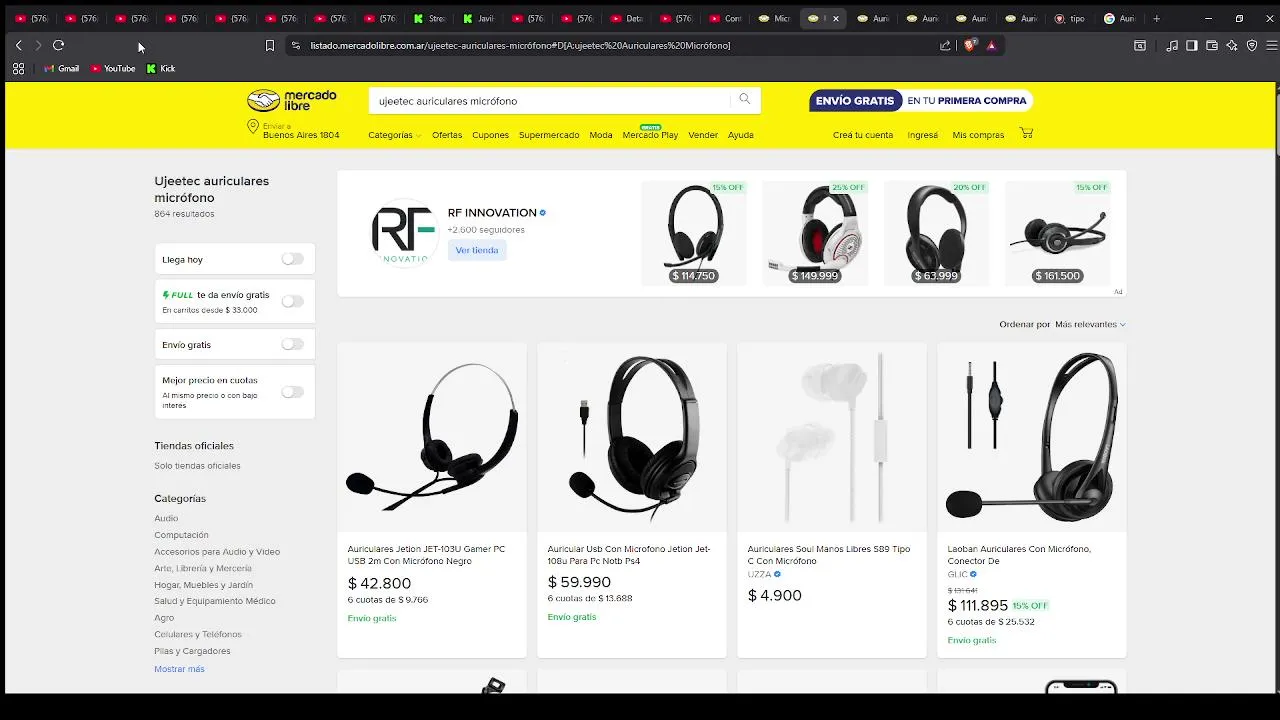Open the $ 161.500 headset ad thumbnail
The image size is (1280, 720).
[x=1057, y=233]
